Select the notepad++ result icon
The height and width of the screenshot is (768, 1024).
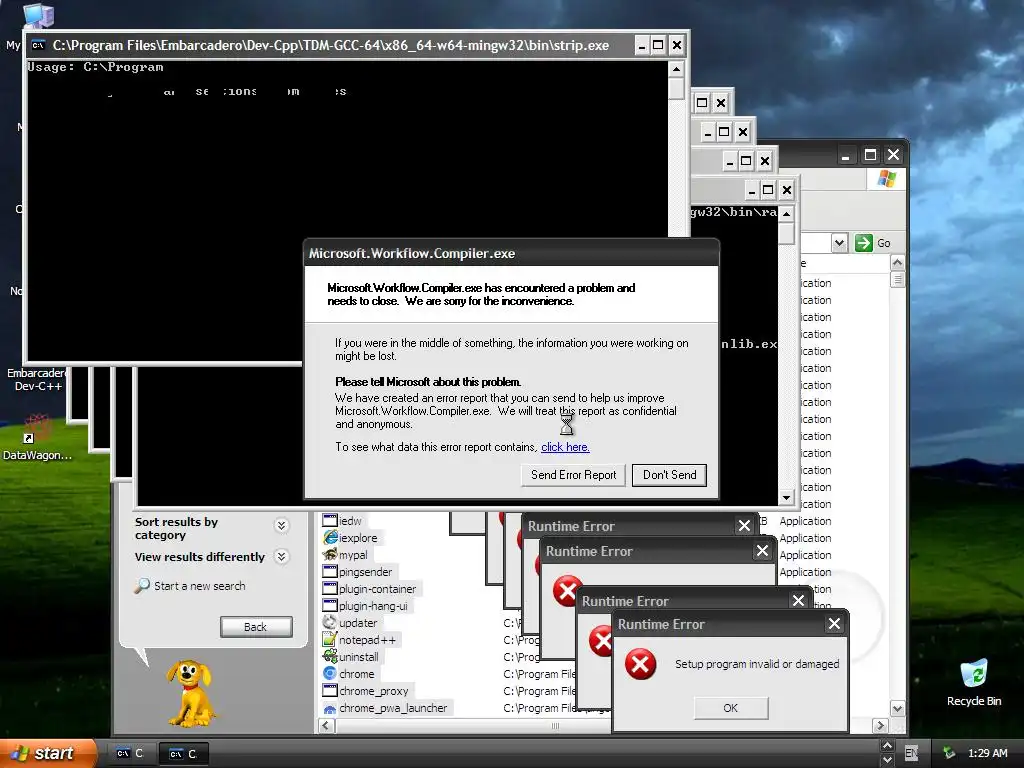[330, 639]
